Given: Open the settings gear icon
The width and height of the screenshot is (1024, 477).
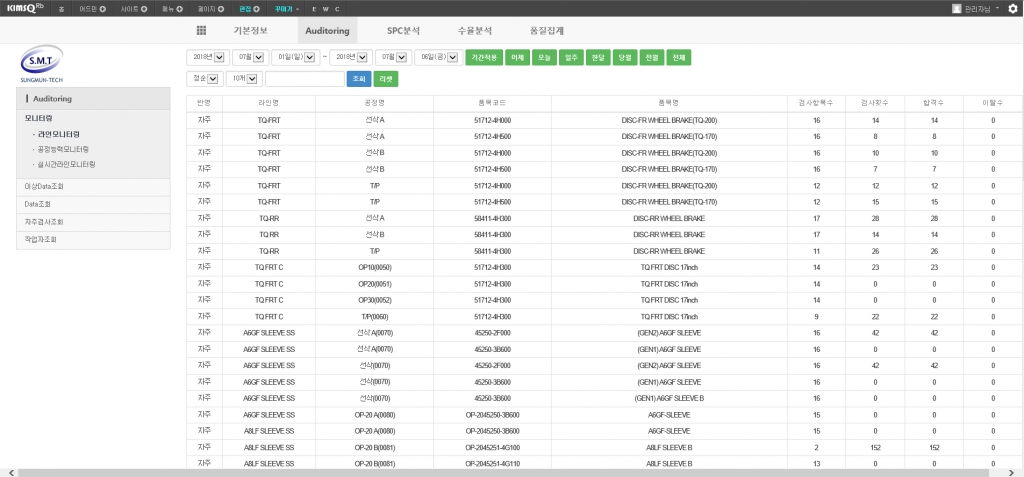Looking at the screenshot, I should point(1013,9).
